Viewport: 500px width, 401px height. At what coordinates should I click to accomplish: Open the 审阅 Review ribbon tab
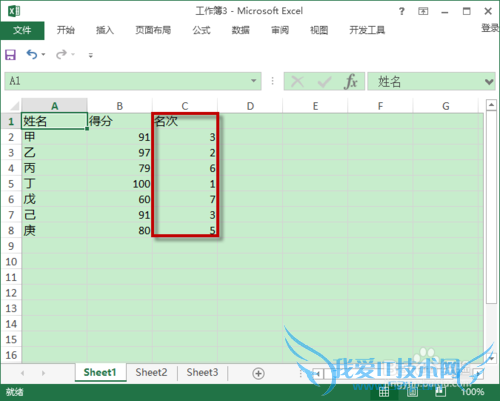pyautogui.click(x=280, y=30)
